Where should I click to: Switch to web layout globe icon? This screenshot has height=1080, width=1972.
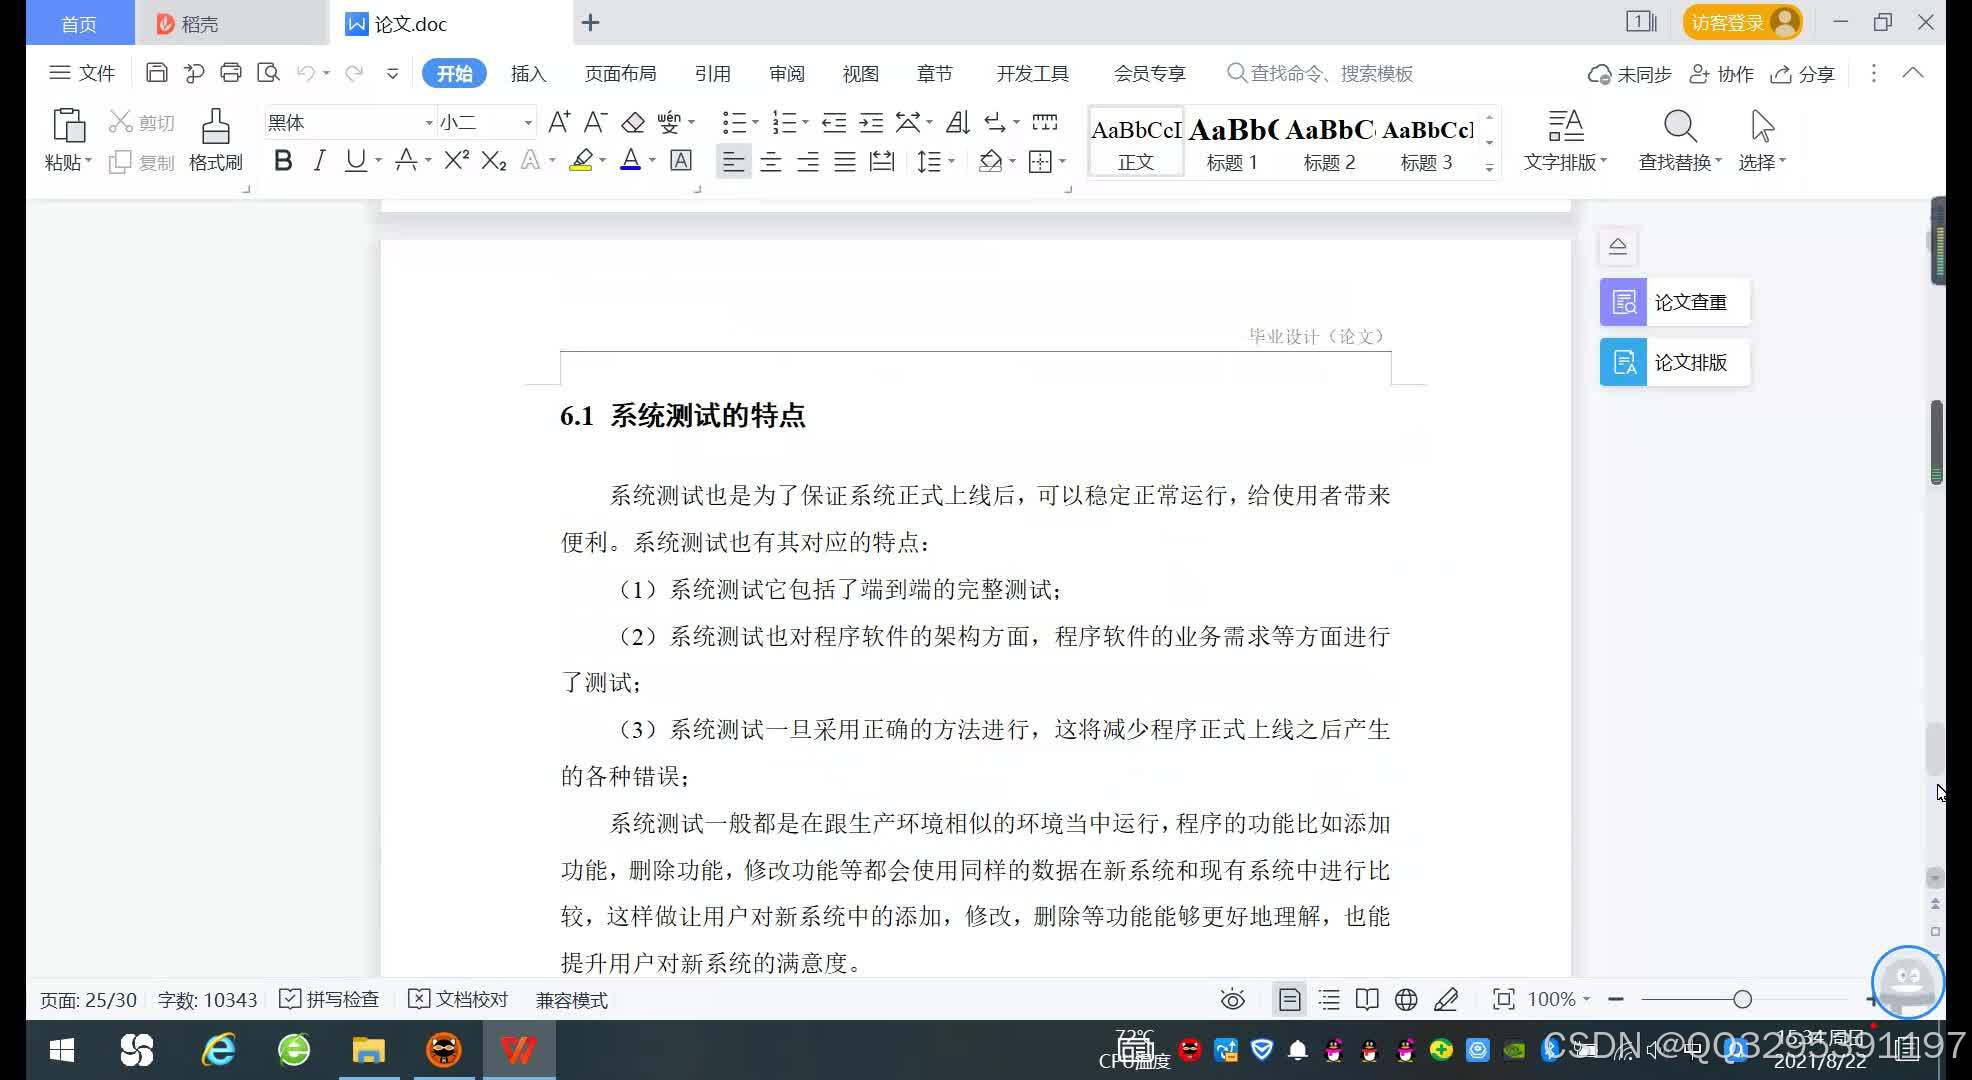click(1406, 999)
